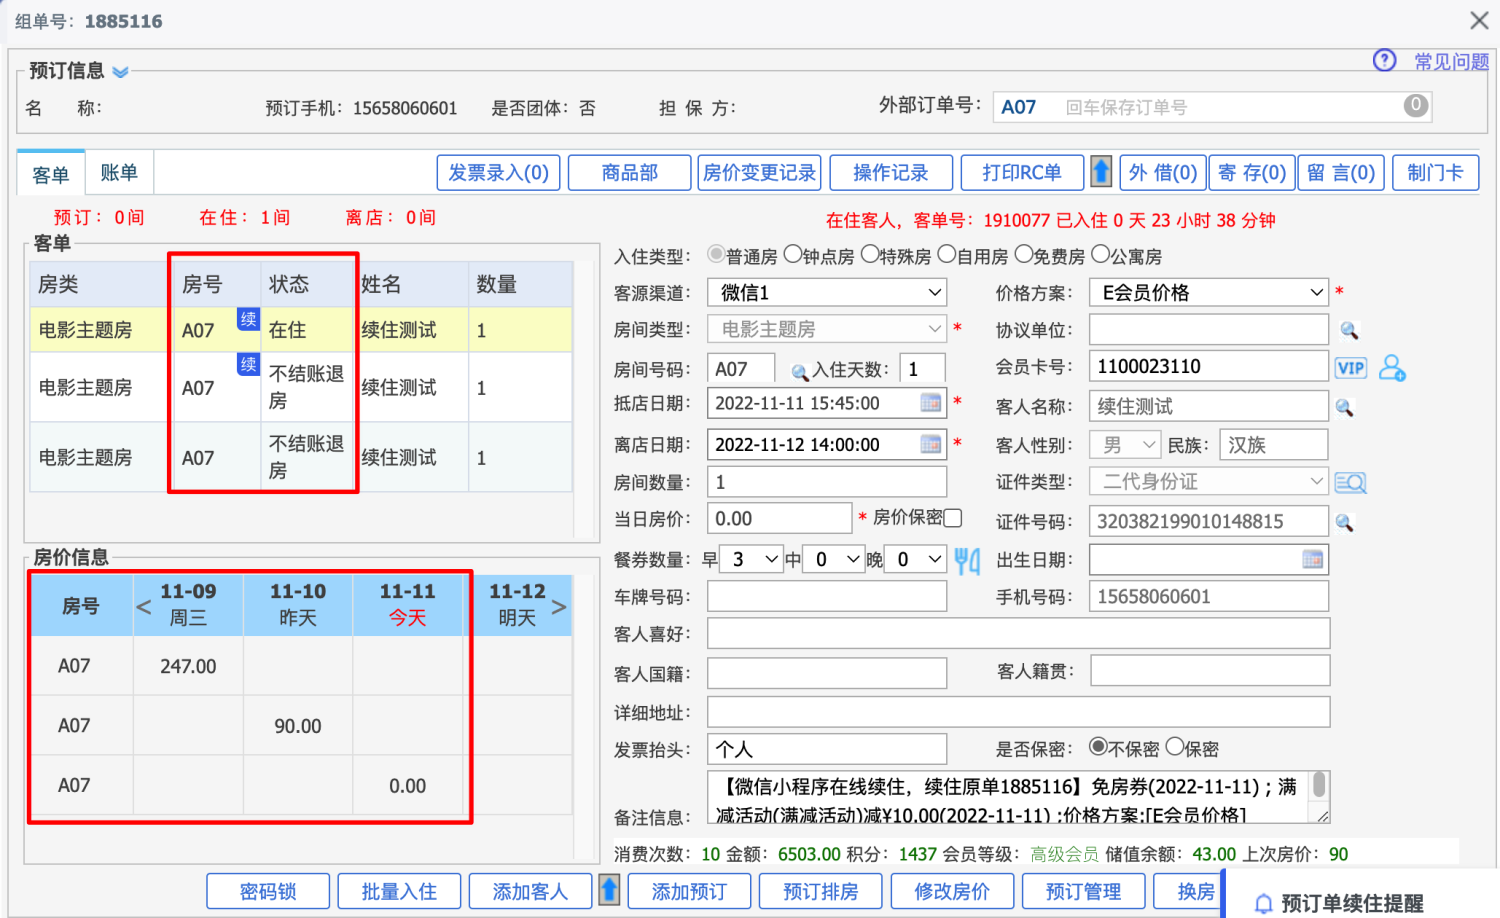The height and width of the screenshot is (918, 1500).
Task: Select 免费房 check-in type
Action: click(x=1024, y=254)
